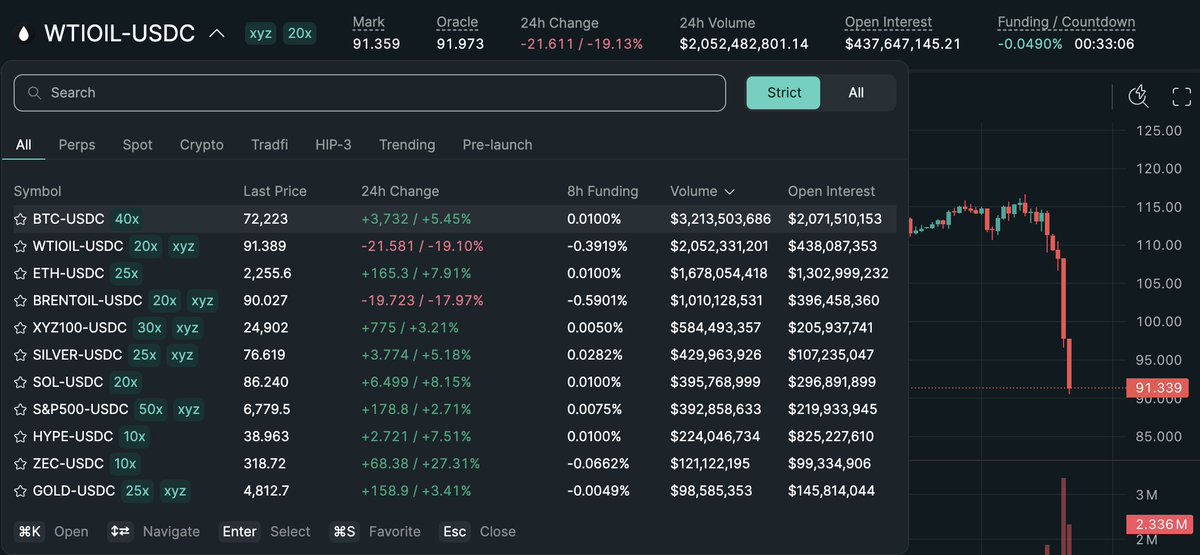Select GOLD-USDC symbol

74,491
